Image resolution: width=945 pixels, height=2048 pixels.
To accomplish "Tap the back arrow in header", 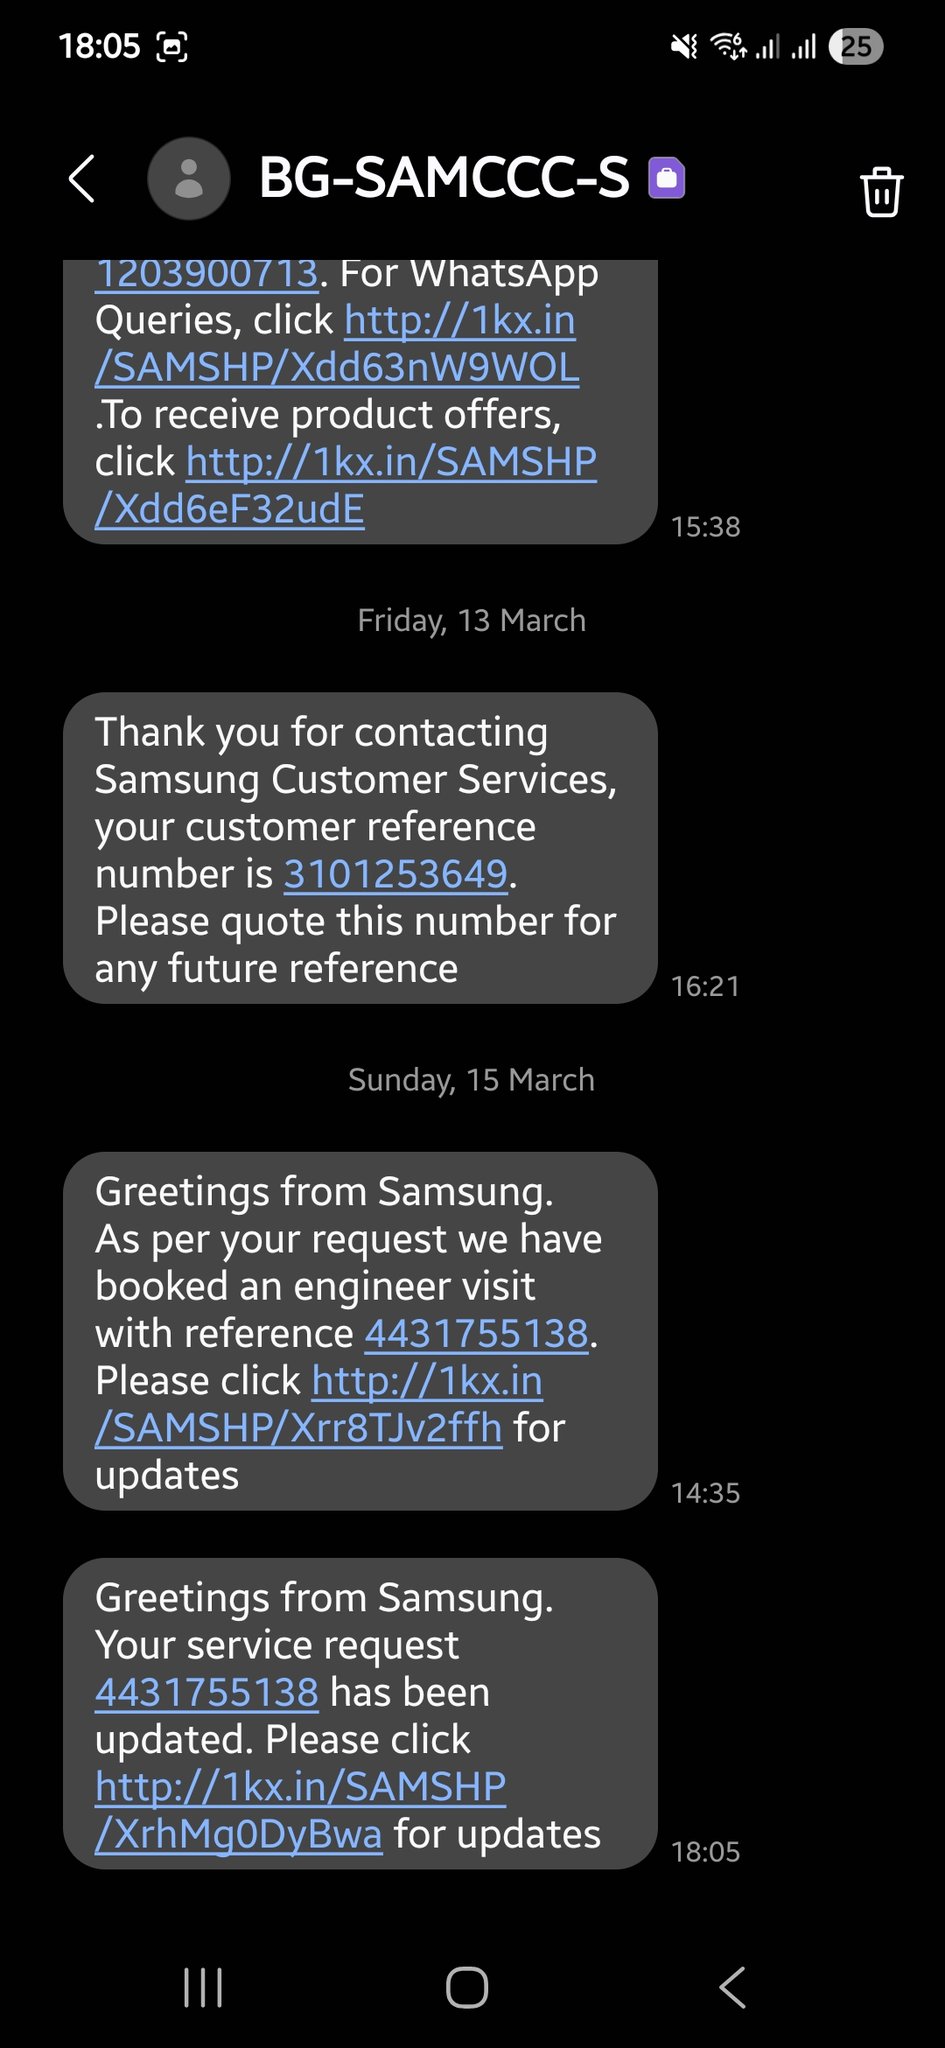I will coord(83,179).
